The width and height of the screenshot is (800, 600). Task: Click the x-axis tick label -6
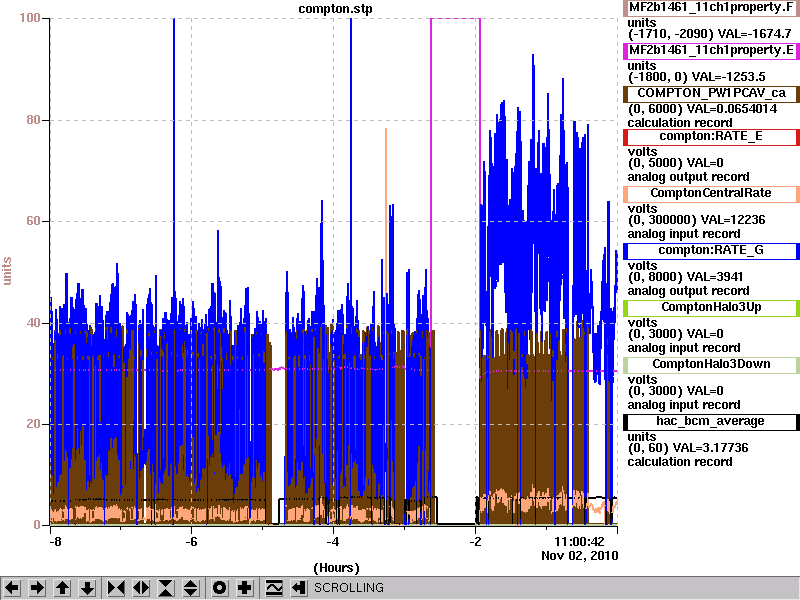[191, 541]
